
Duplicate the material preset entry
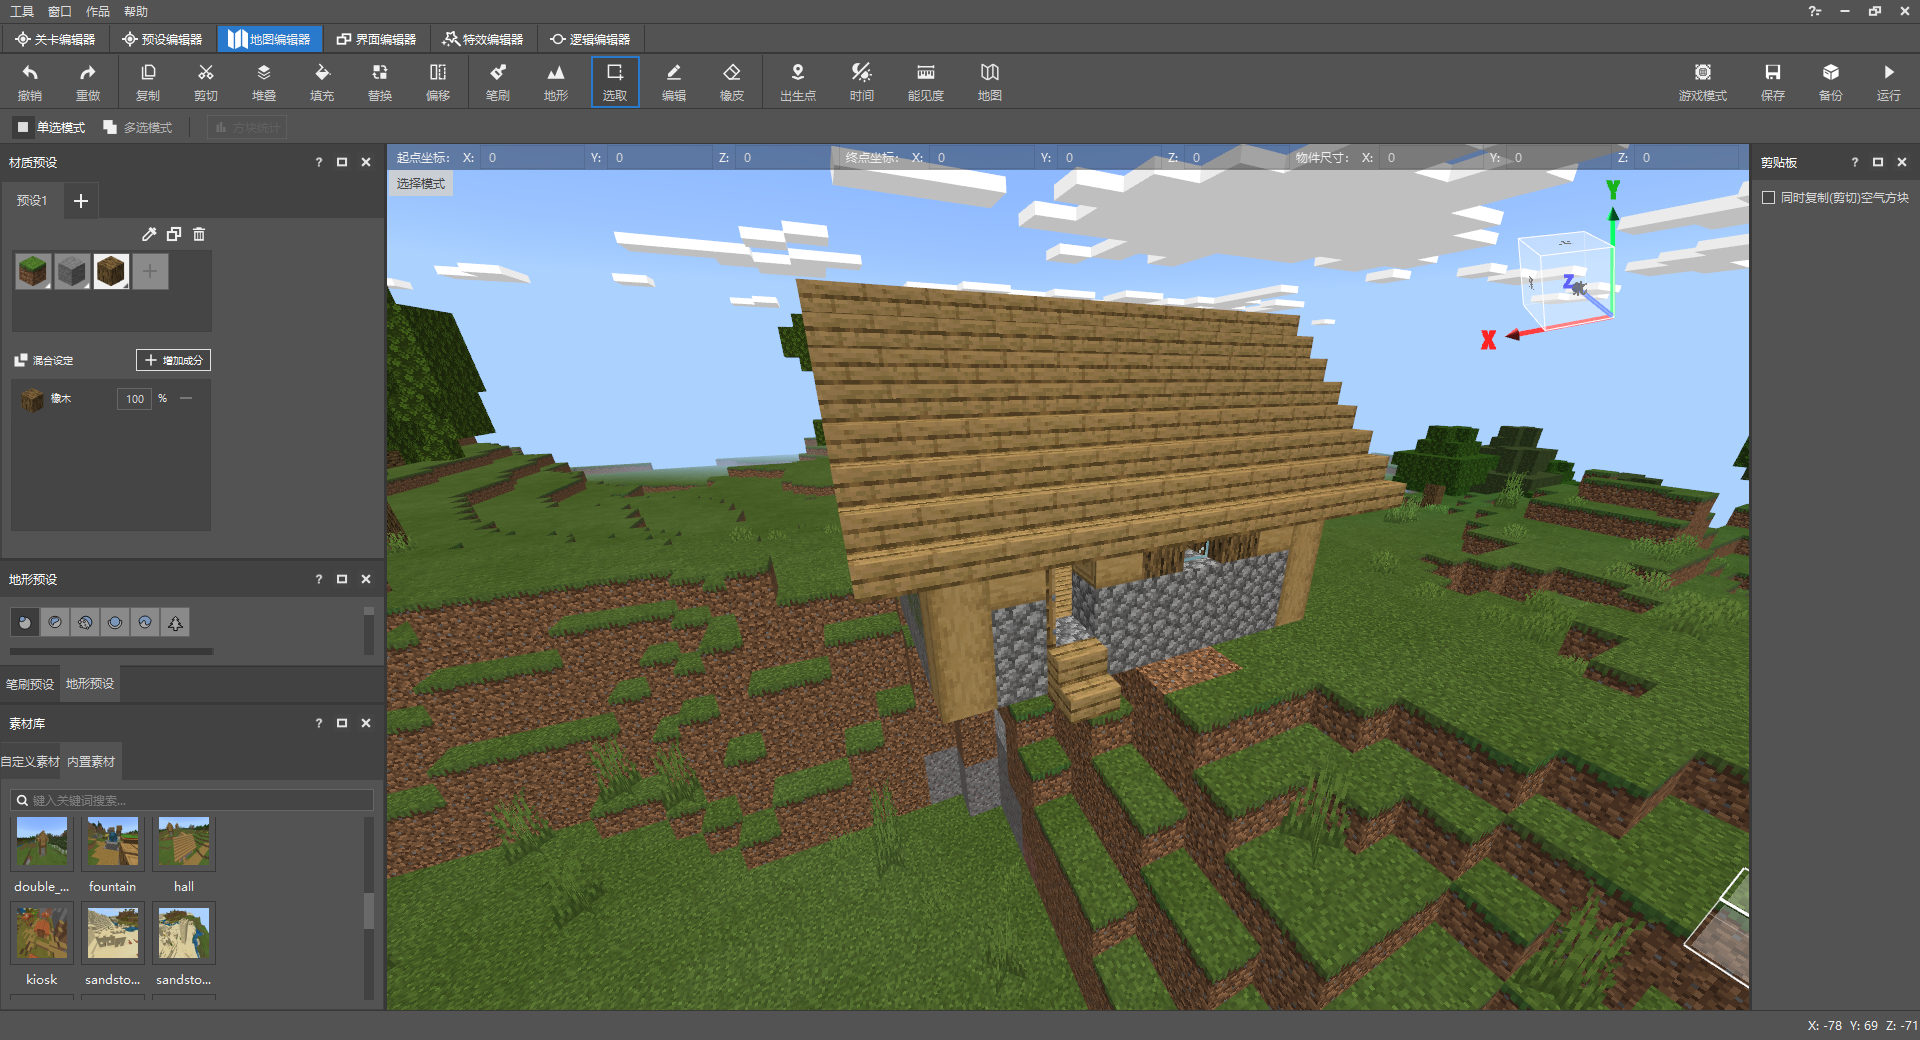pyautogui.click(x=174, y=234)
